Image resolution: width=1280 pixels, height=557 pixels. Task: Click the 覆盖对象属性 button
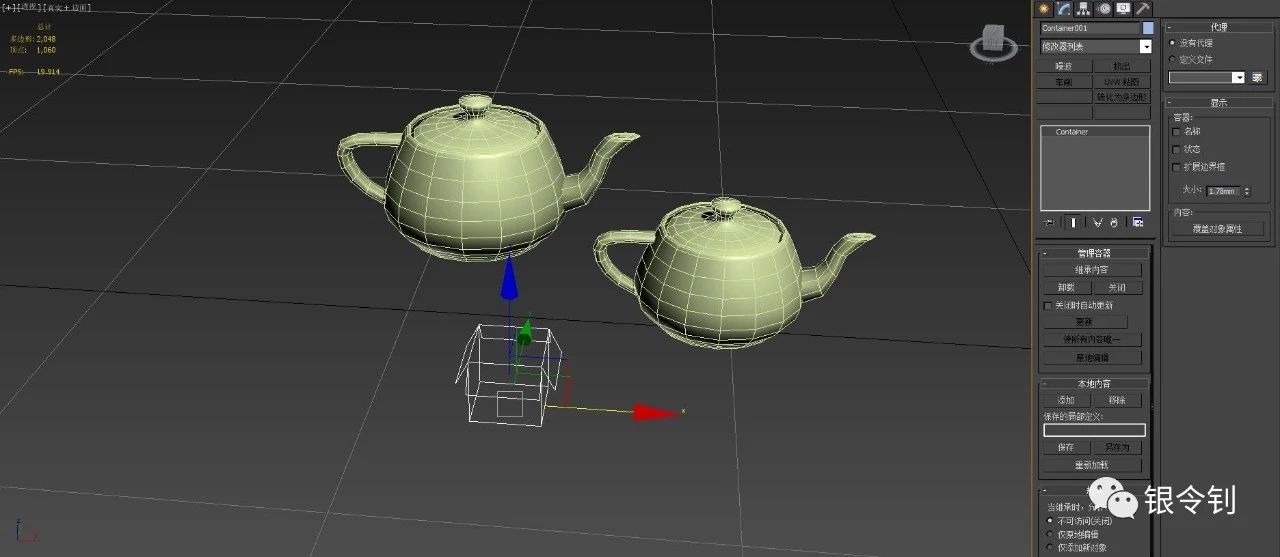point(1217,229)
